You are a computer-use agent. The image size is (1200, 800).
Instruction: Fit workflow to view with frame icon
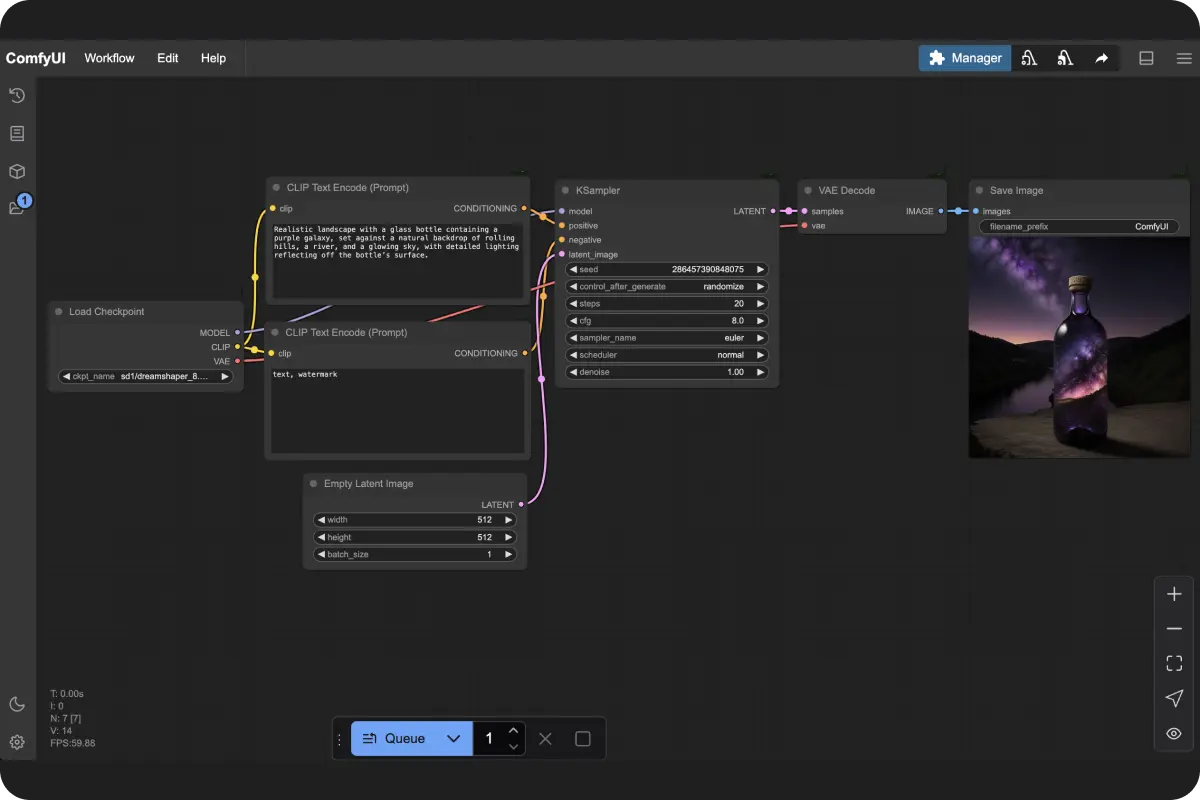(1174, 663)
